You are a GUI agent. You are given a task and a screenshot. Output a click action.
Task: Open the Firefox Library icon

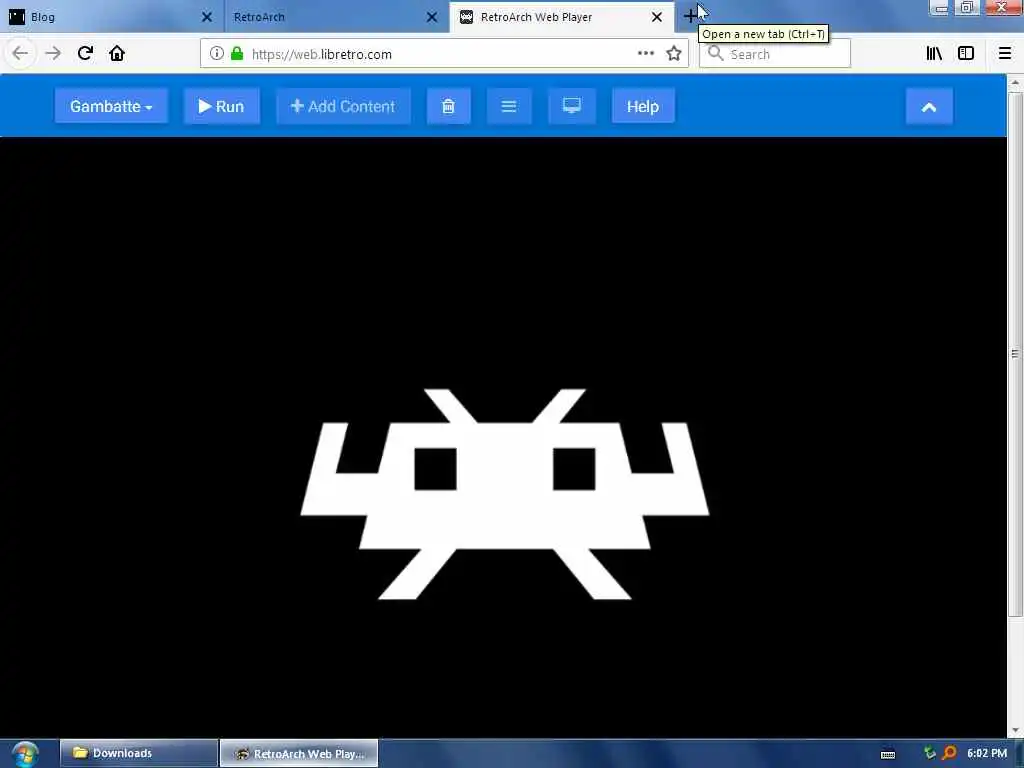click(934, 54)
